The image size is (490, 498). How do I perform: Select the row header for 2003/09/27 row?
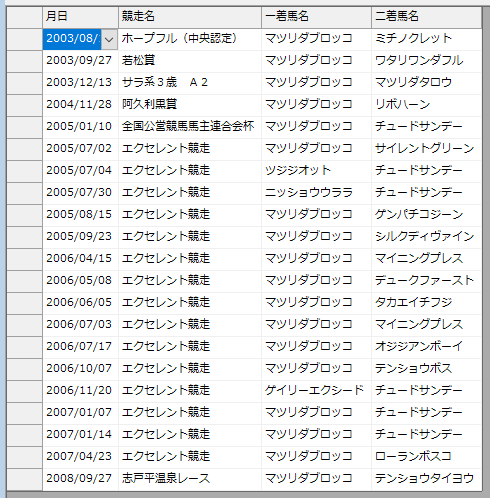[24, 61]
